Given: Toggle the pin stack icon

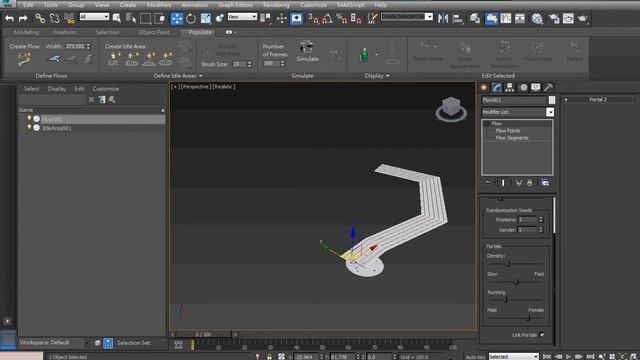Looking at the screenshot, I should 488,183.
